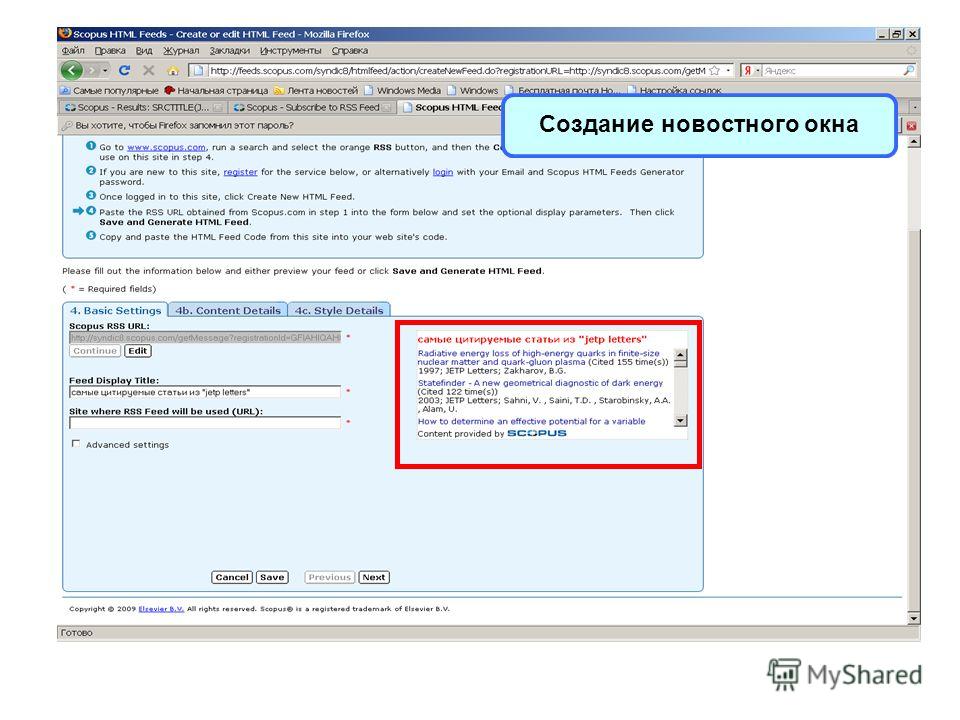Click the SCOPUS logo in the feed preview
The image size is (960, 720).
[537, 433]
